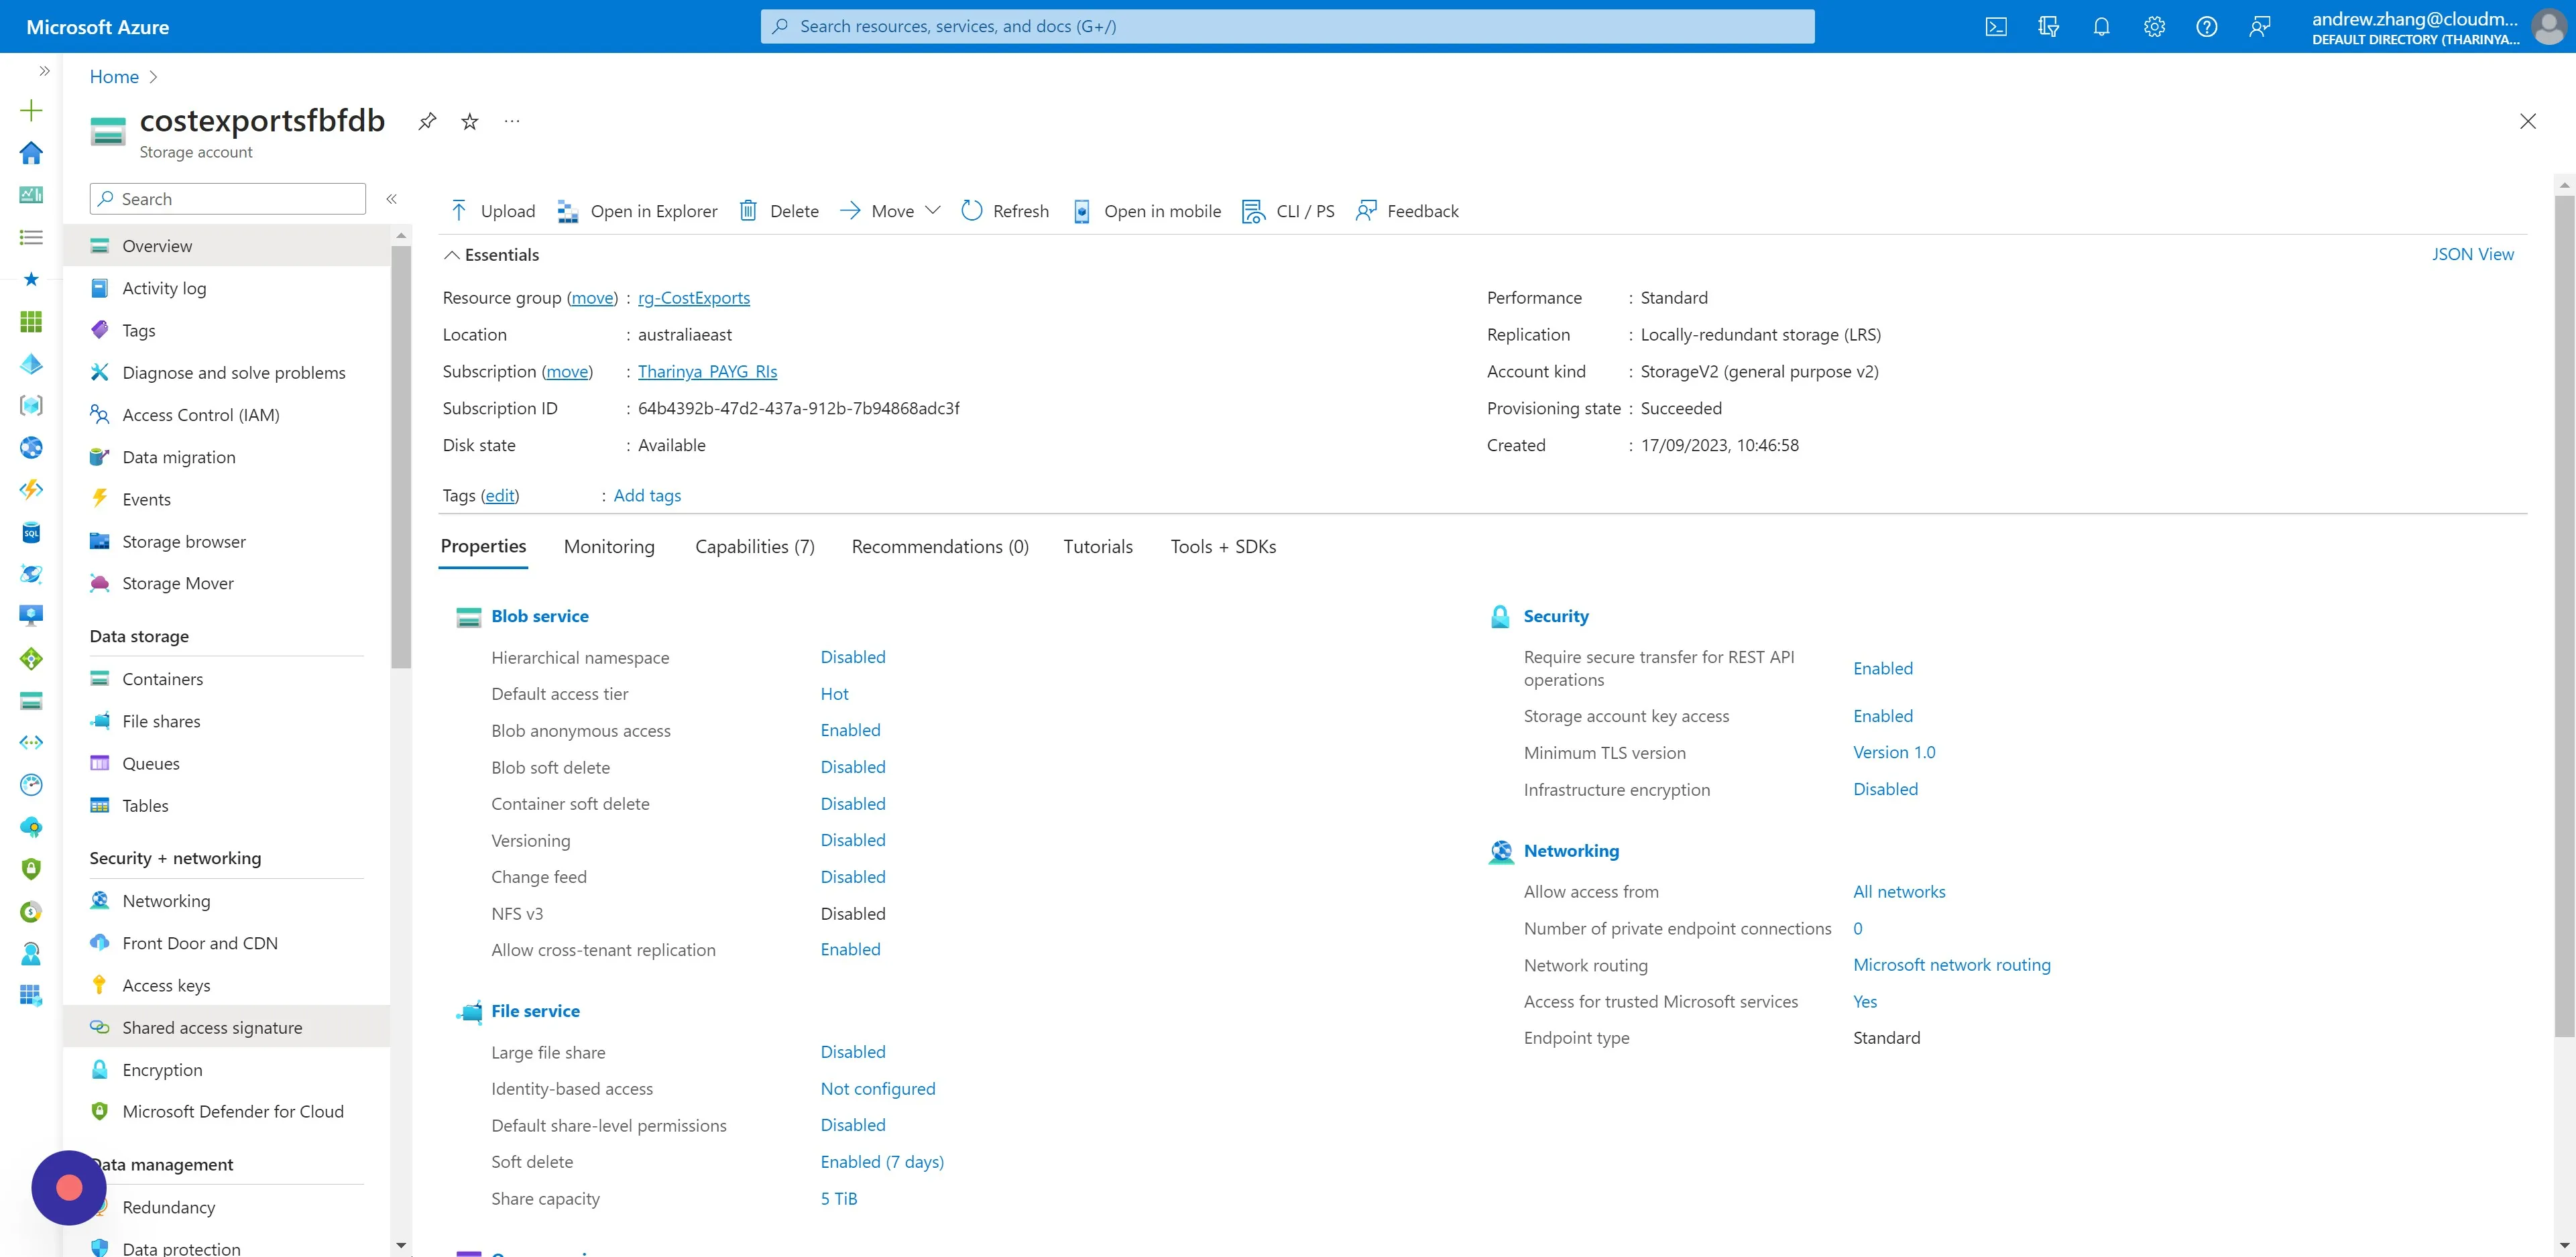The image size is (2576, 1257).
Task: Expand the portal left sidebar
Action: pos(44,71)
